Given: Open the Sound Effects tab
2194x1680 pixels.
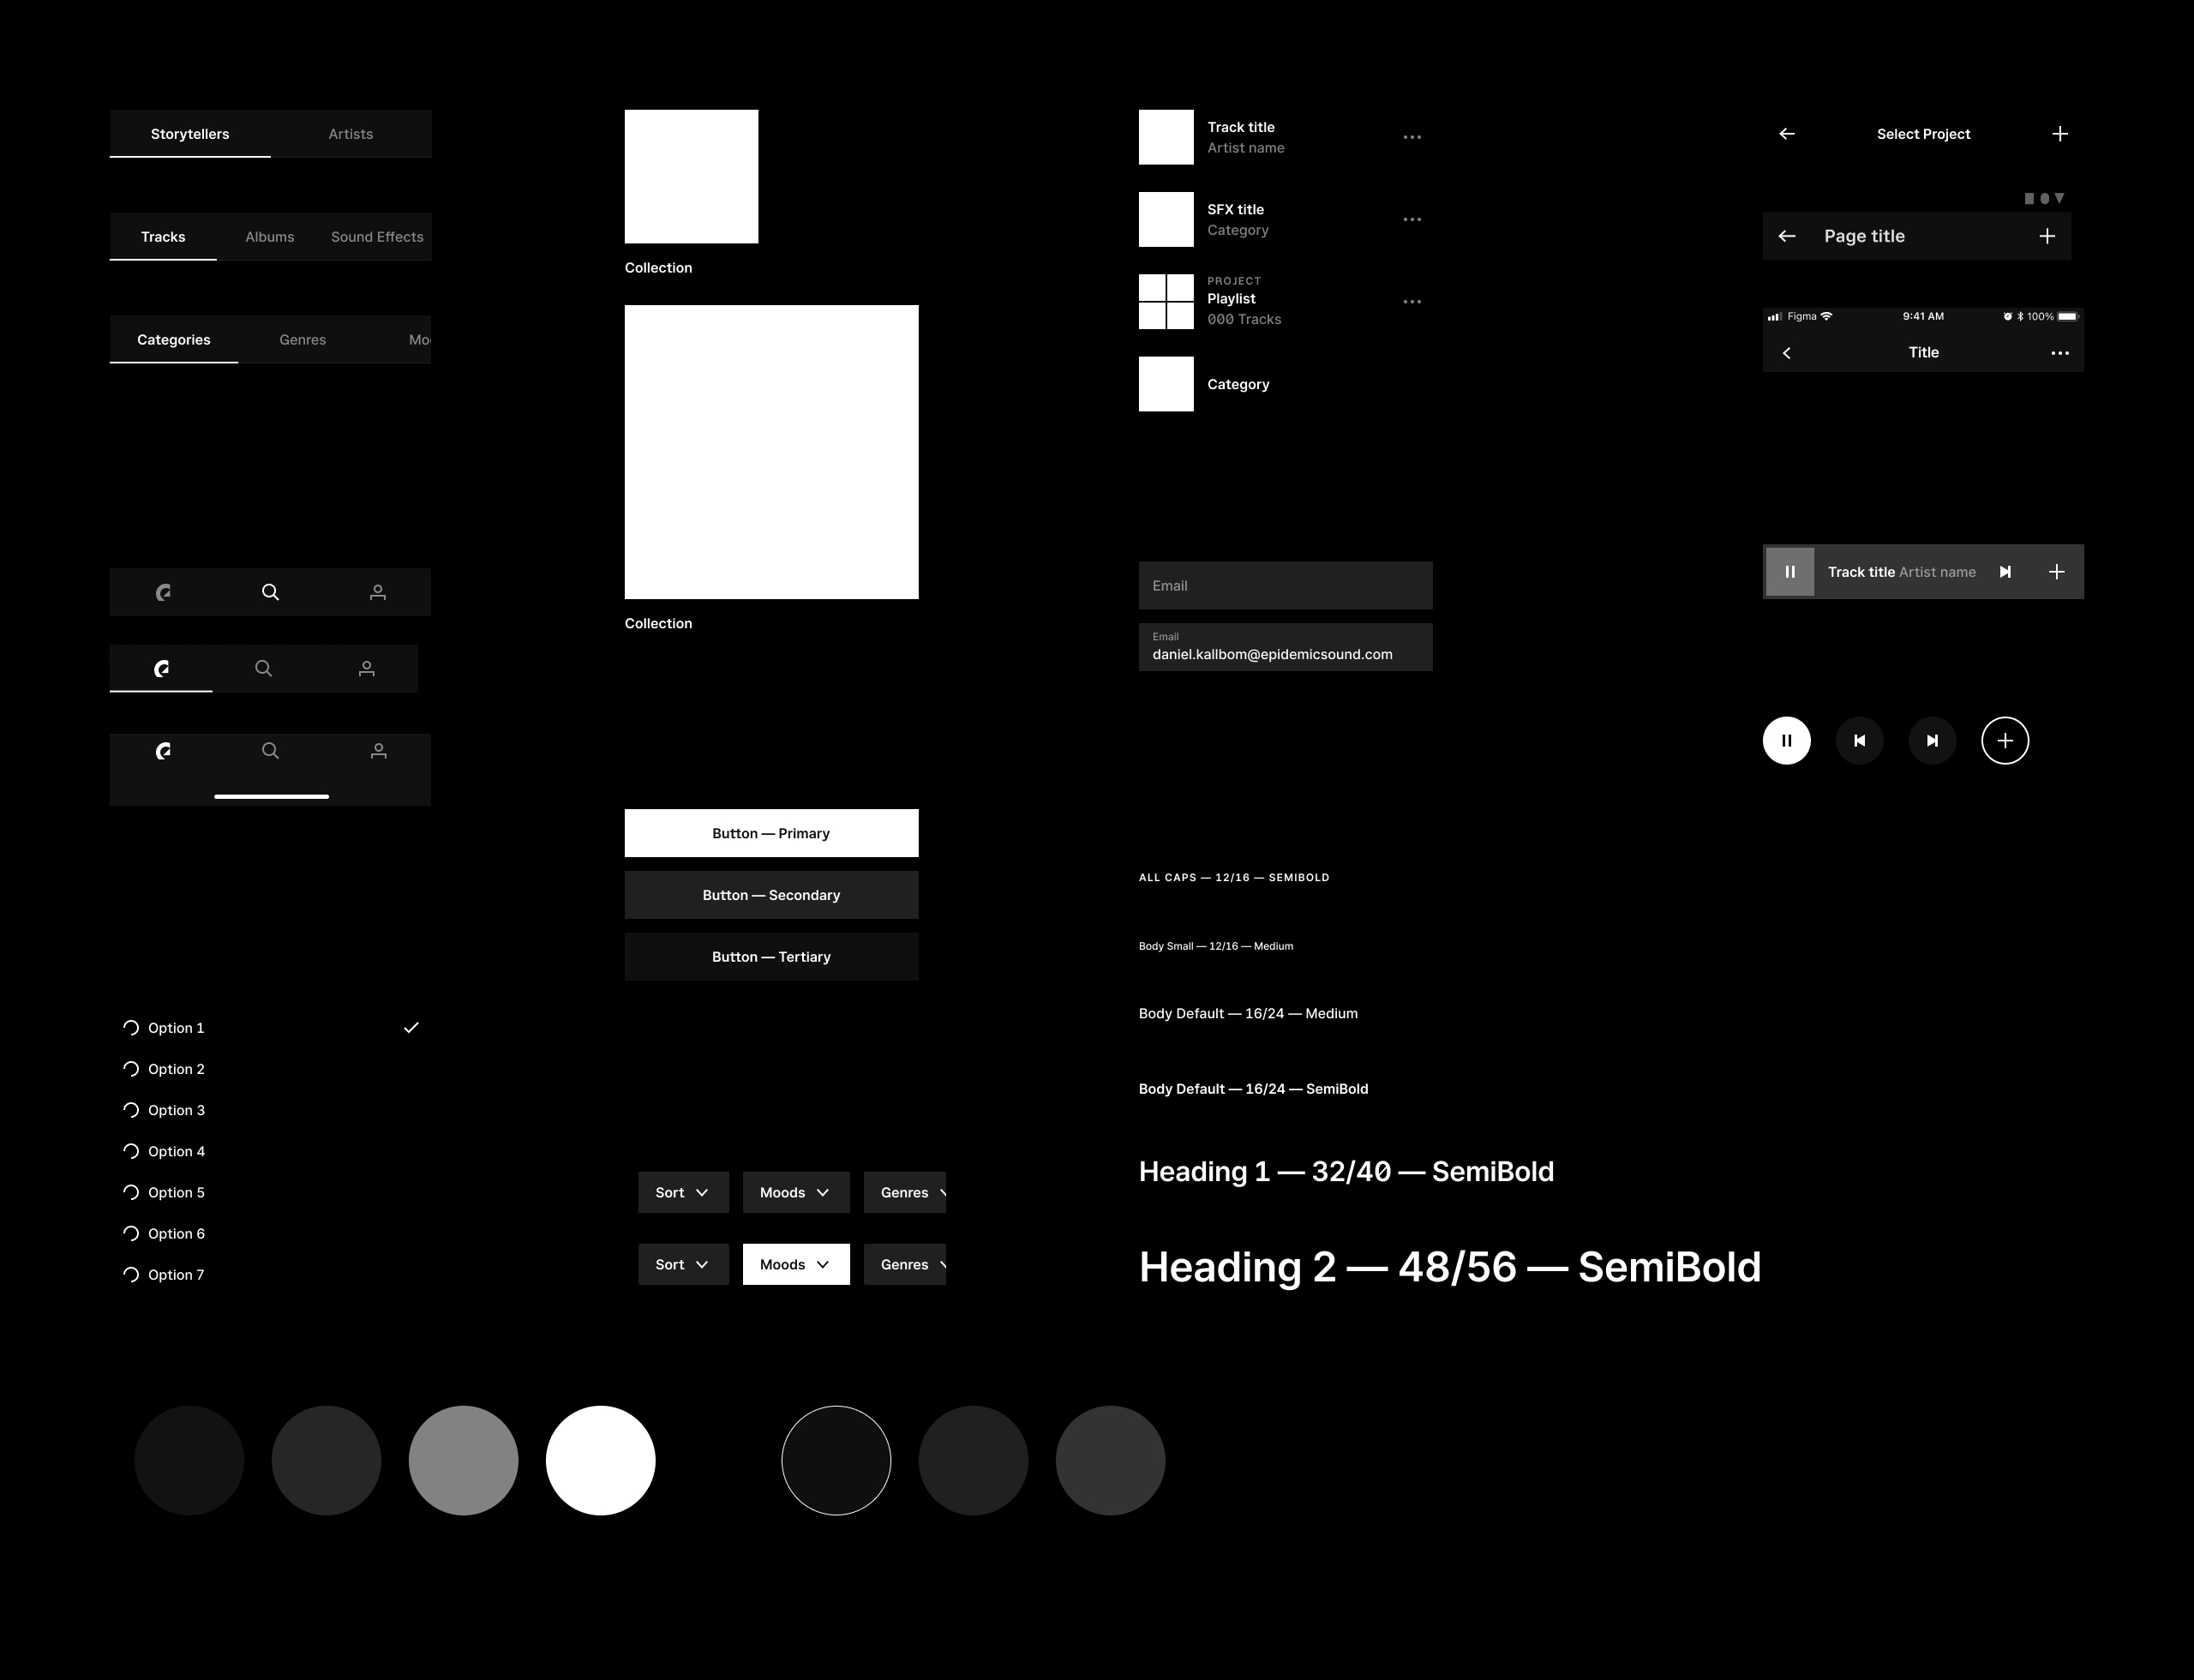Looking at the screenshot, I should click(x=377, y=237).
